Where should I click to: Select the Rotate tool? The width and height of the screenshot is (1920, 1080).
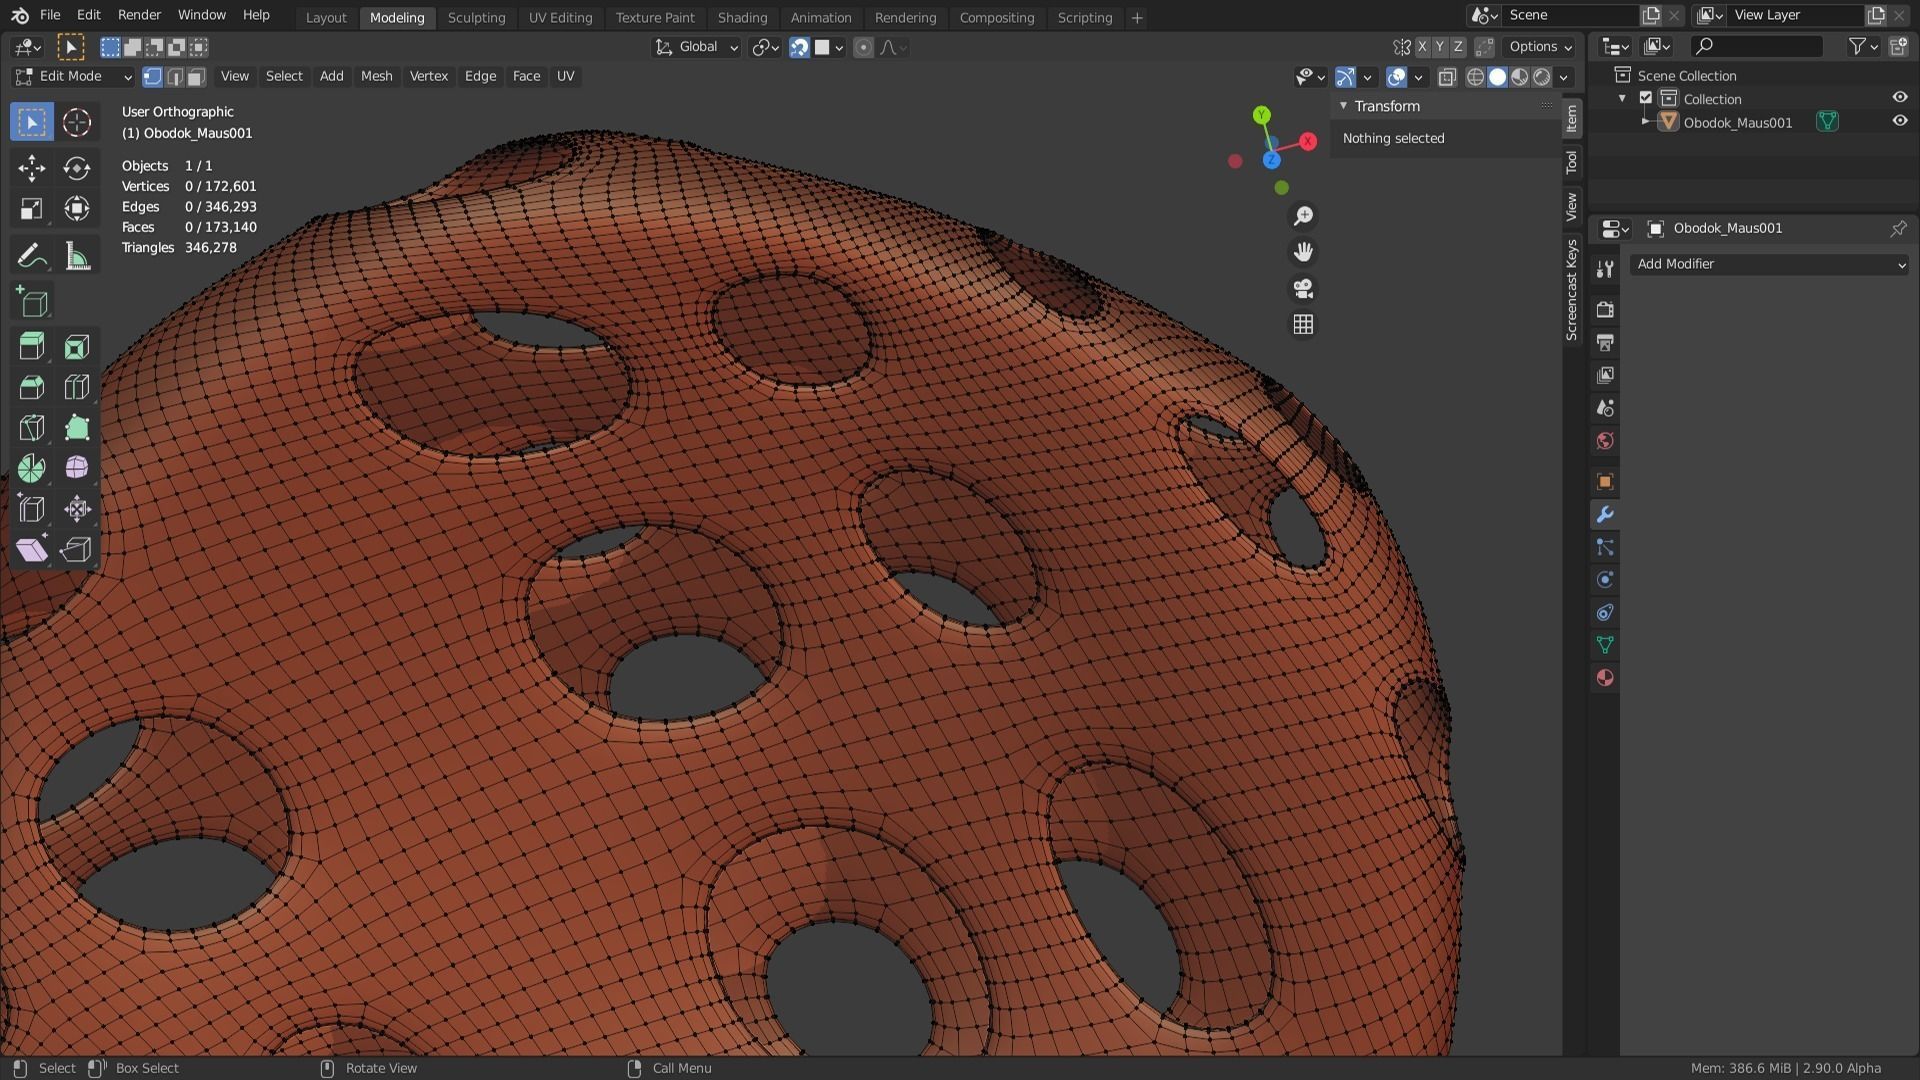[x=77, y=168]
